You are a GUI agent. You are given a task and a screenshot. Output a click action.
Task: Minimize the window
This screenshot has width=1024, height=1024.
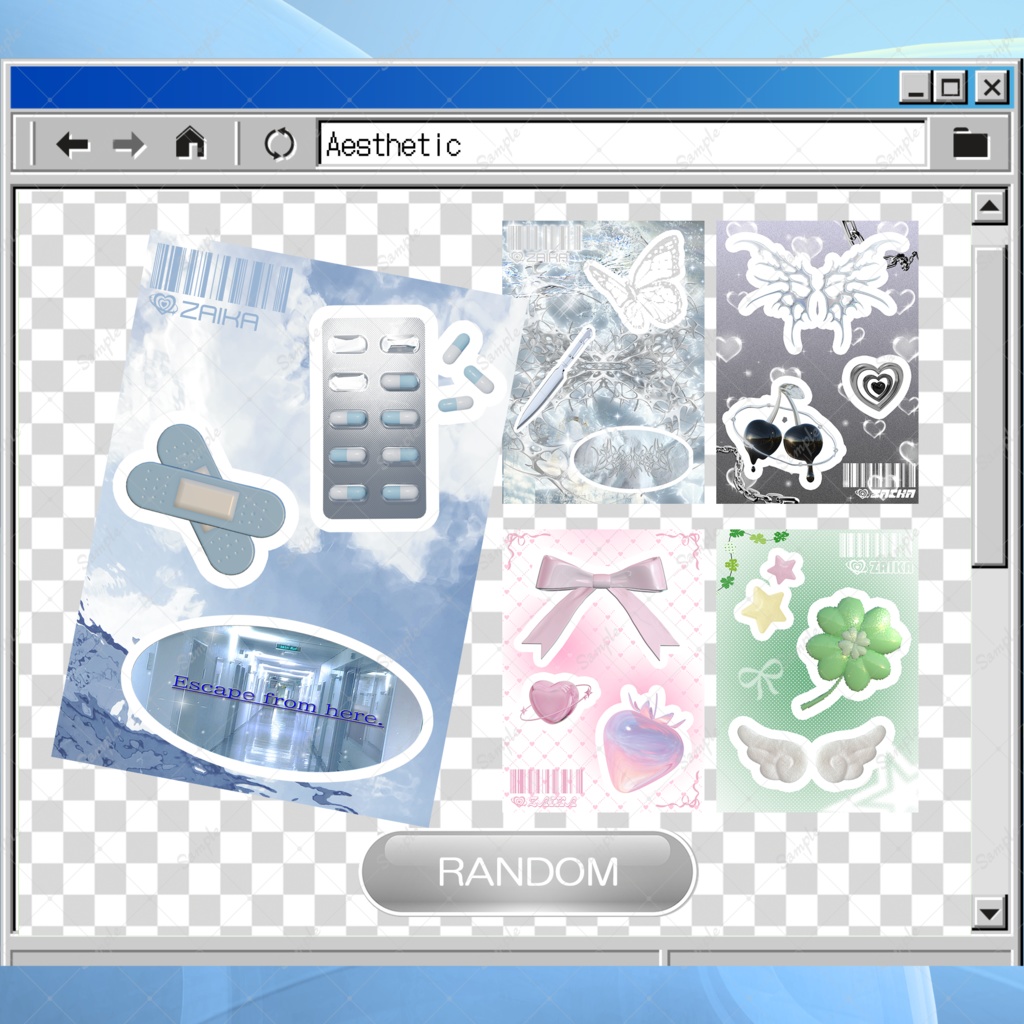915,87
